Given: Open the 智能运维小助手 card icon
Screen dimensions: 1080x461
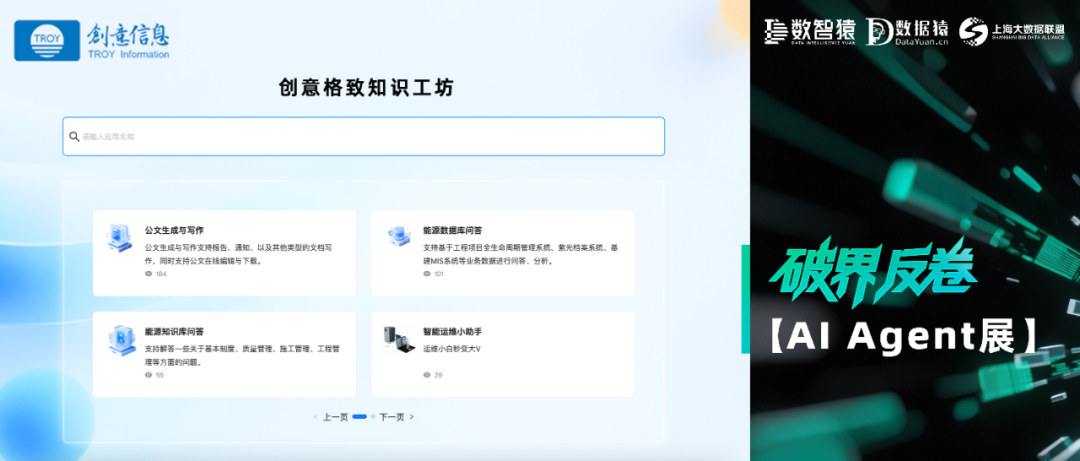Looking at the screenshot, I should click(x=399, y=339).
